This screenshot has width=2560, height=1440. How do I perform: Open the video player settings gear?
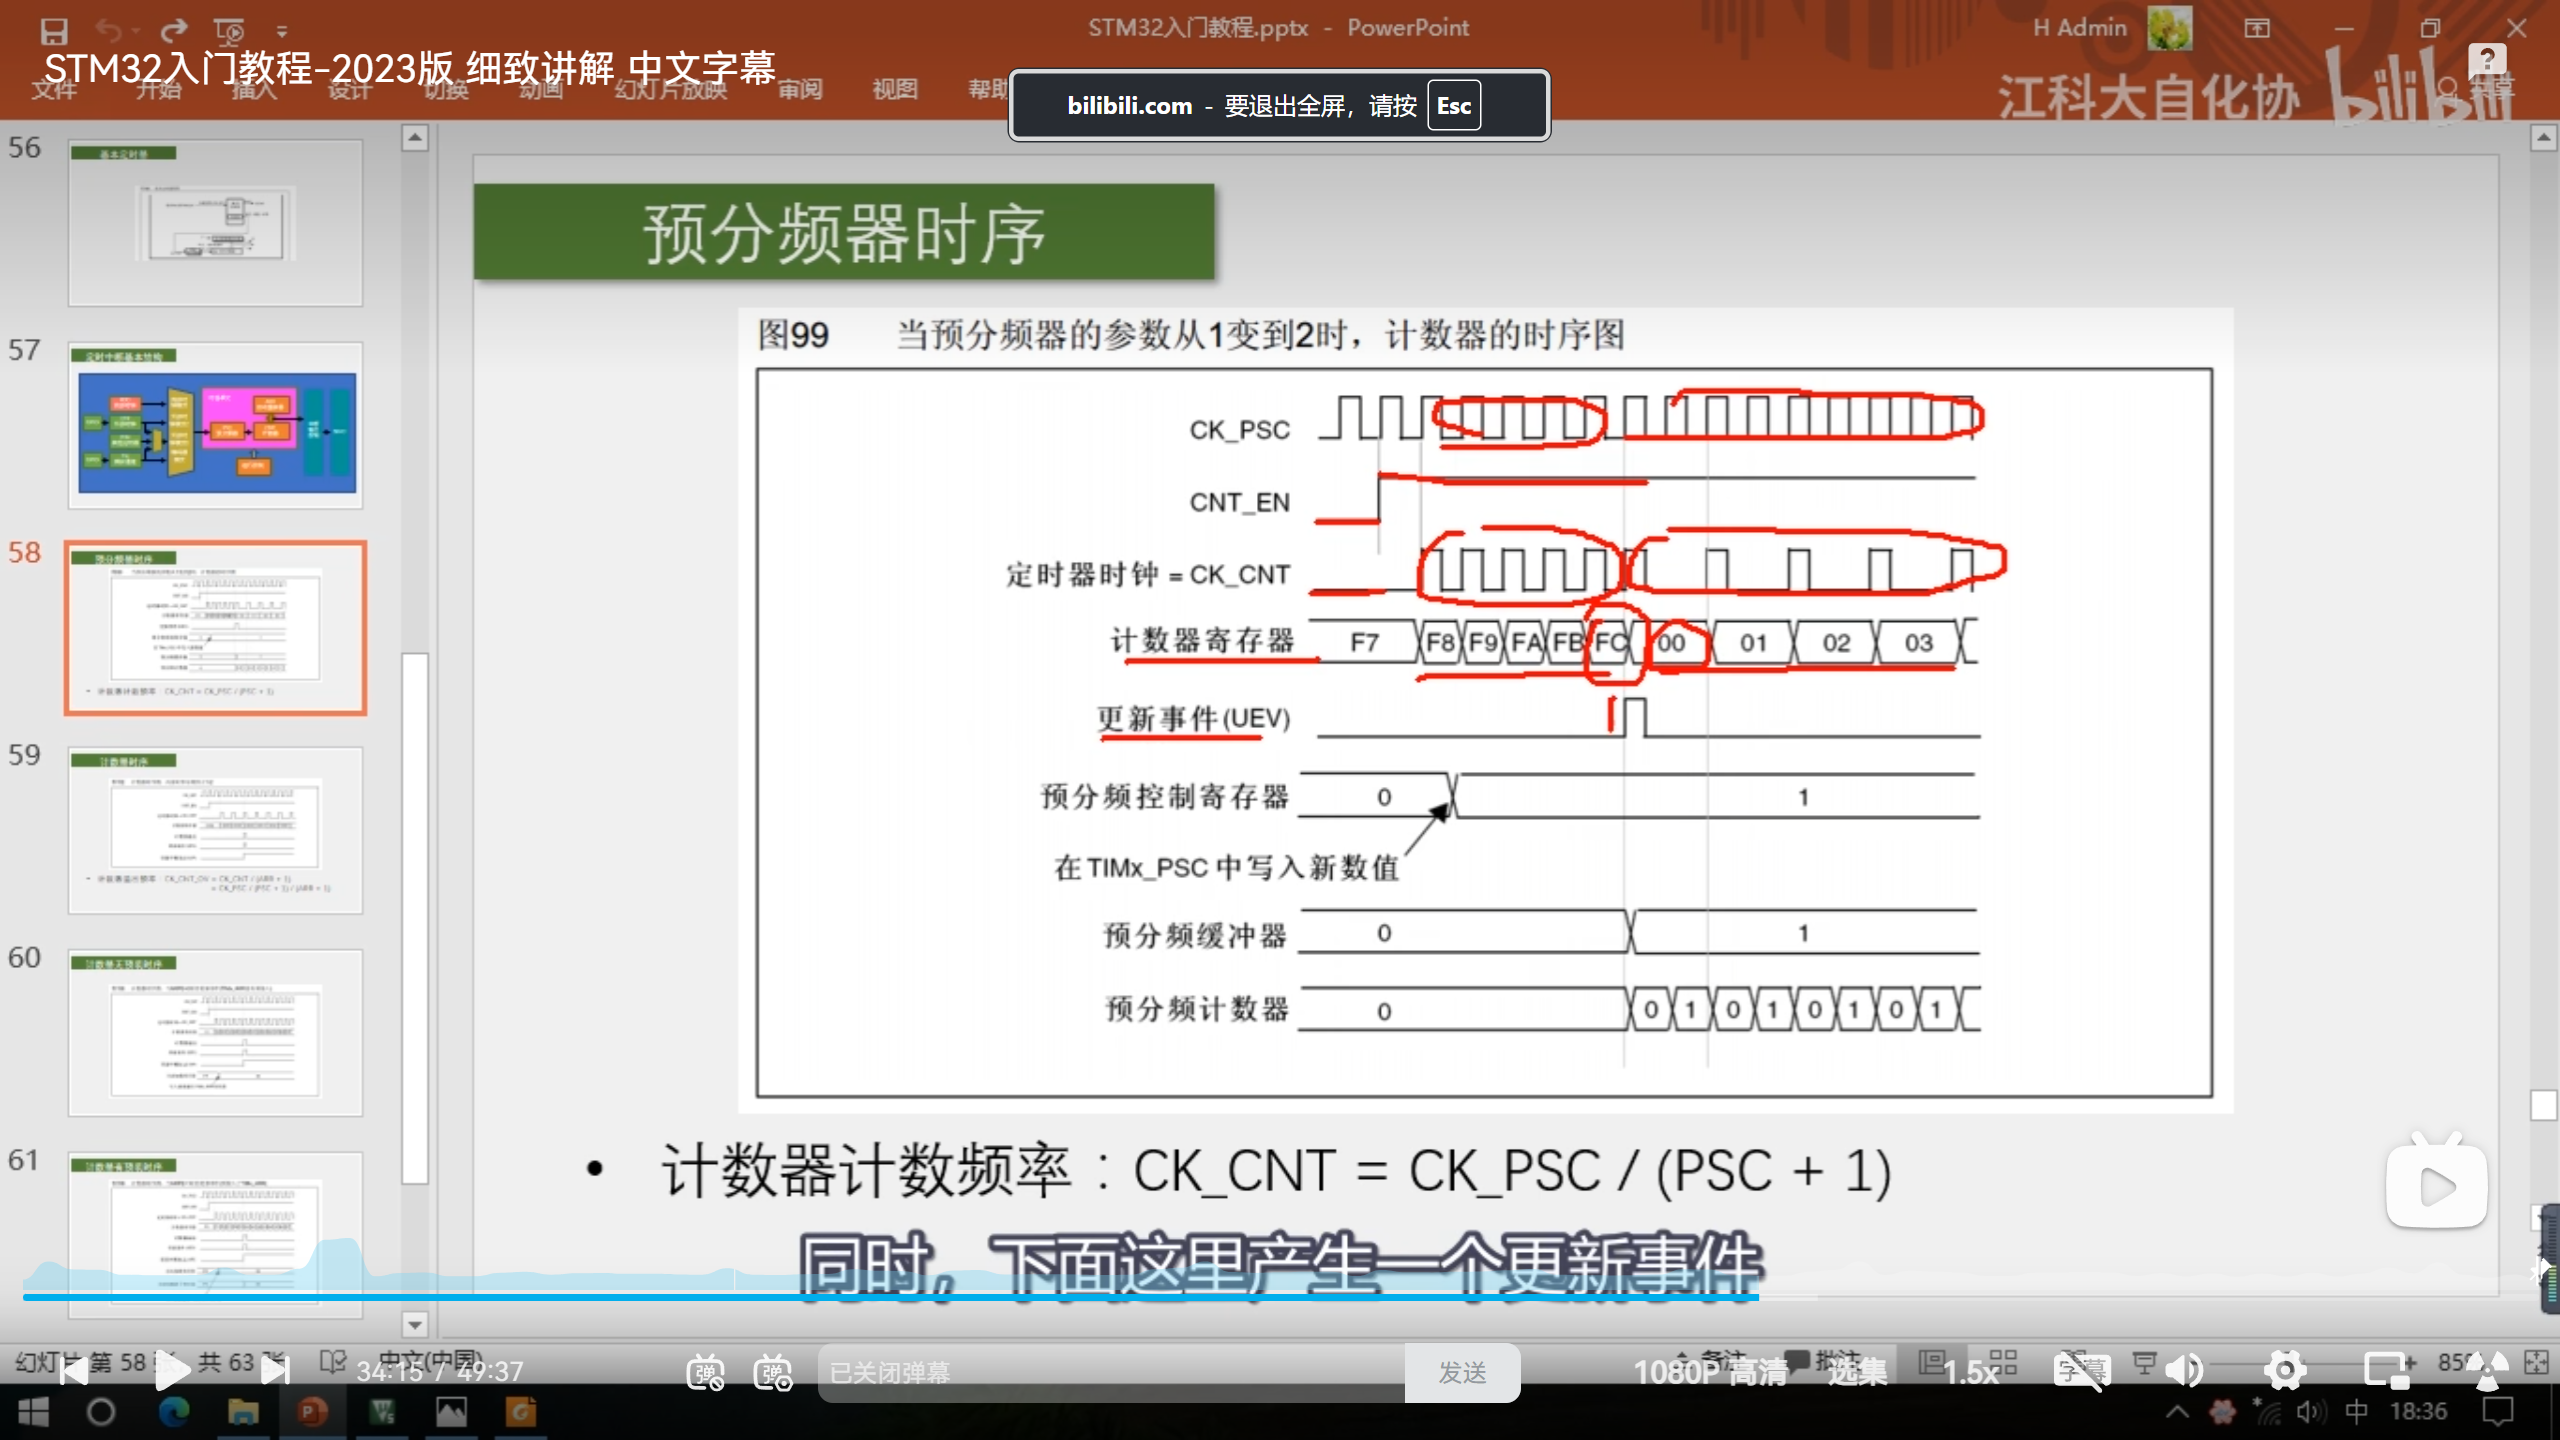click(x=2285, y=1371)
